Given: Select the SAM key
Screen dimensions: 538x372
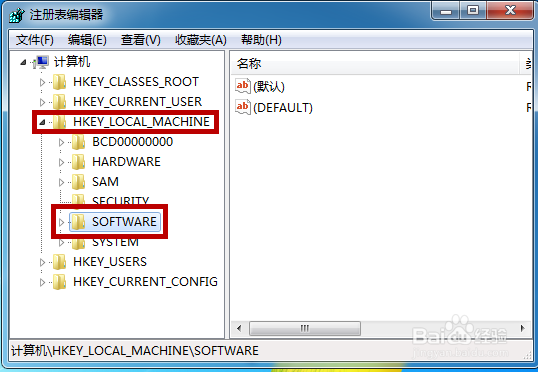Looking at the screenshot, I should point(105,182).
